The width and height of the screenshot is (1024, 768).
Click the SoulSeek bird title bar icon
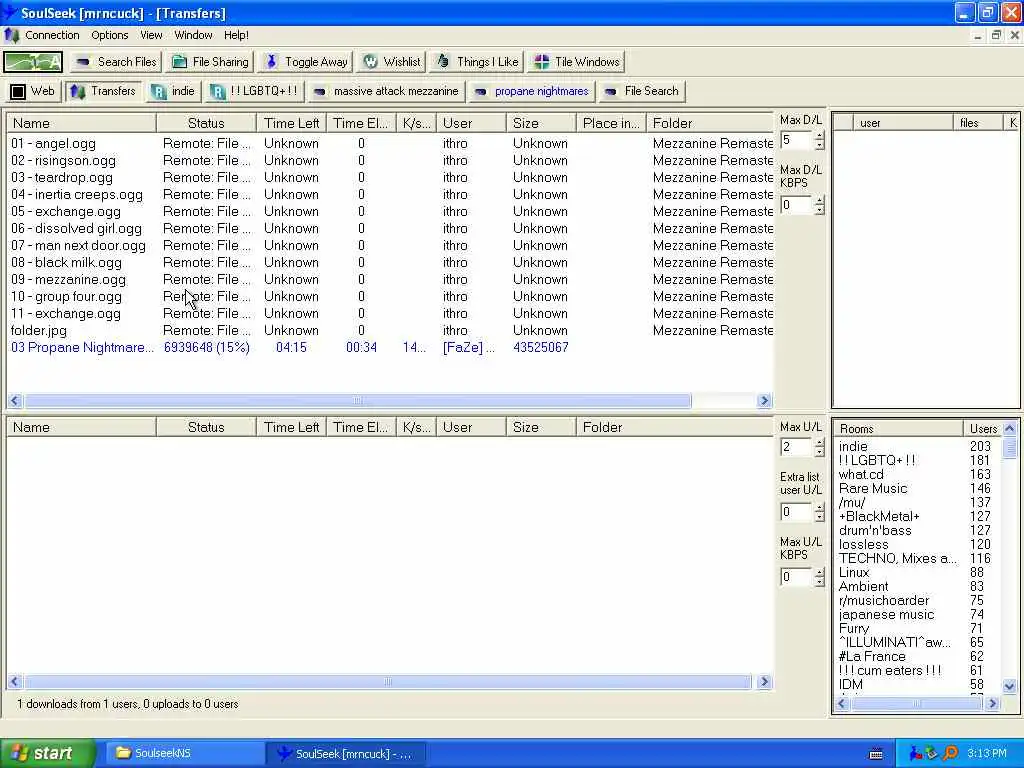click(9, 12)
